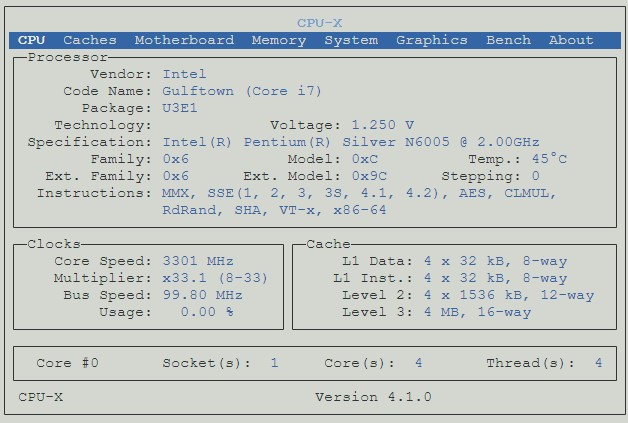Viewport: 628px width, 423px height.
Task: Switch to the Graphics tab
Action: (x=432, y=40)
